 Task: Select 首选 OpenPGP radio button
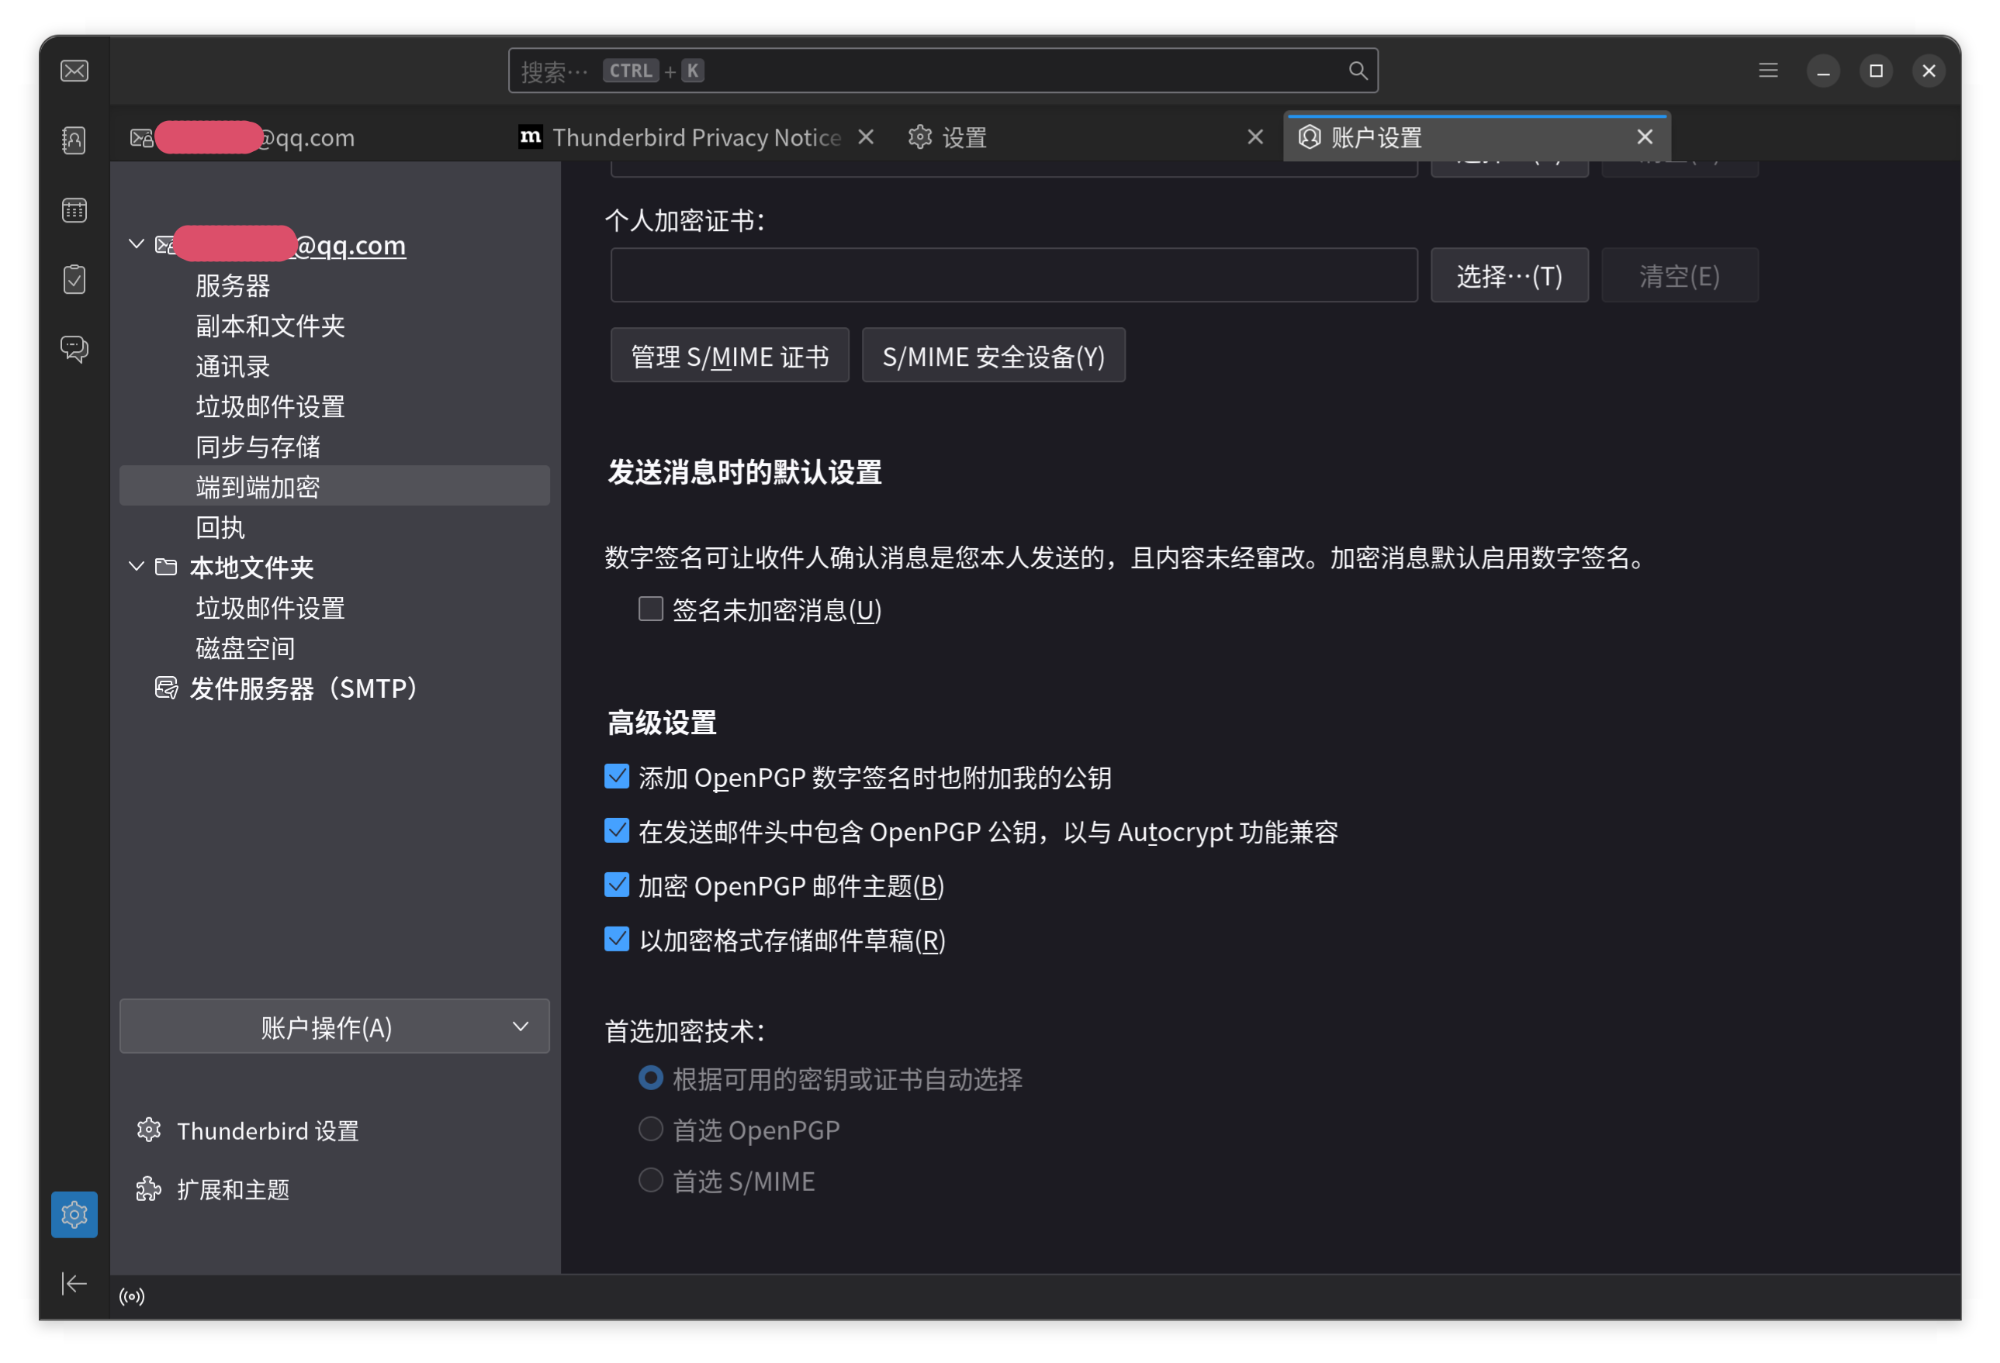[651, 1128]
